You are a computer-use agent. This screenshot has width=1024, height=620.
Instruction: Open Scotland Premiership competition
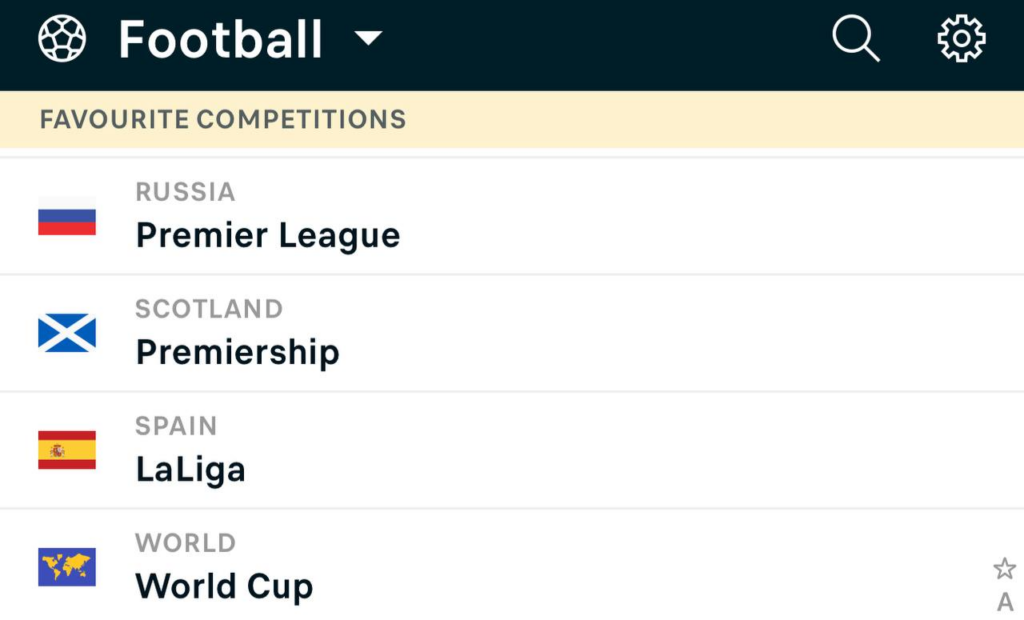coord(512,333)
